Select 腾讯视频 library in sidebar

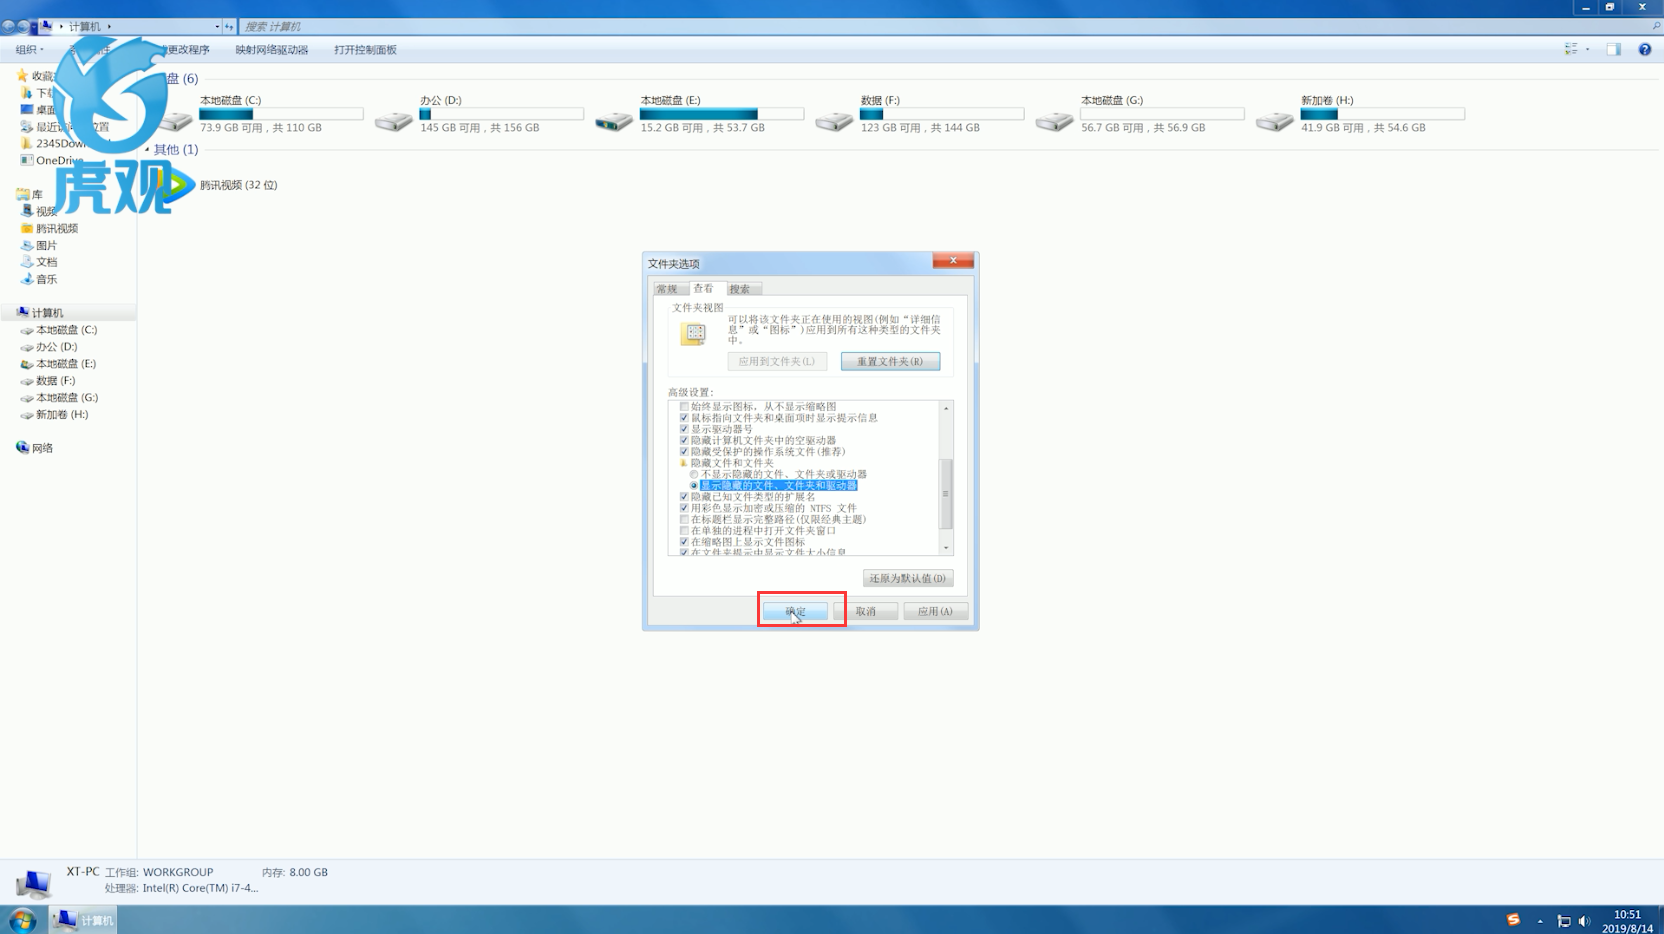pos(49,228)
